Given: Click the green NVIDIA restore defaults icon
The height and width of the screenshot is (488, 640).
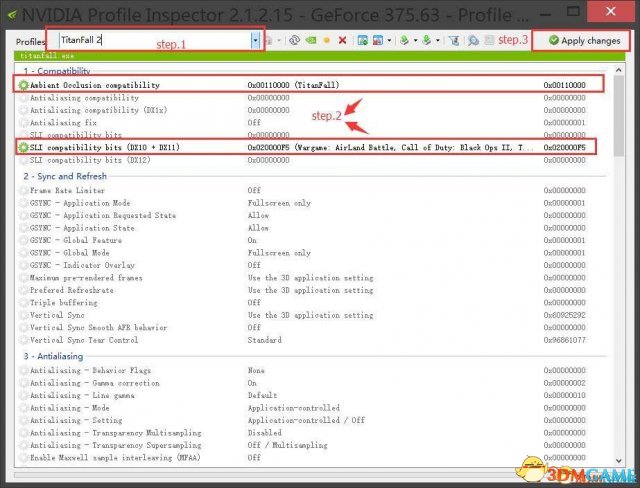Looking at the screenshot, I should click(x=311, y=40).
